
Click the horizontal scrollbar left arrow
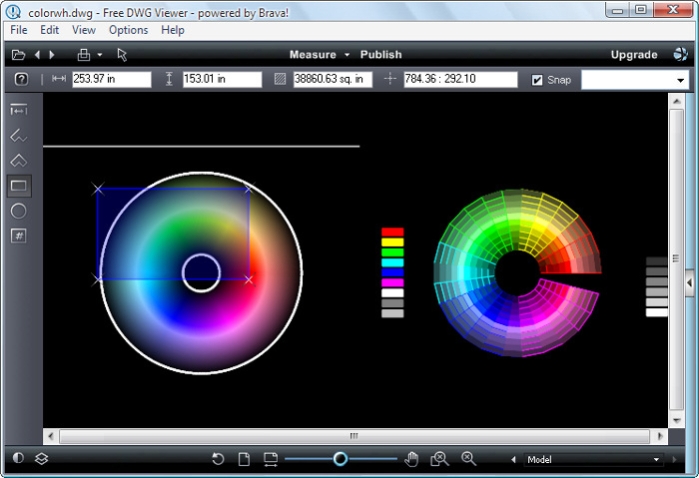pos(50,436)
